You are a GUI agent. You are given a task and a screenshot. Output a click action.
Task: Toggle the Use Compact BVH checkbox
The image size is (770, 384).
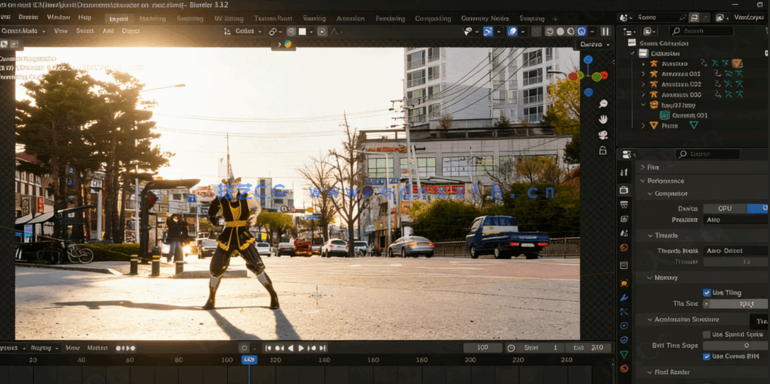click(x=707, y=357)
